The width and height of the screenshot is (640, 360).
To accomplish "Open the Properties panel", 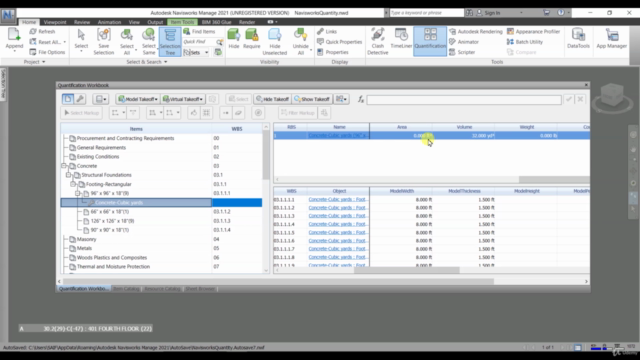I will click(333, 52).
